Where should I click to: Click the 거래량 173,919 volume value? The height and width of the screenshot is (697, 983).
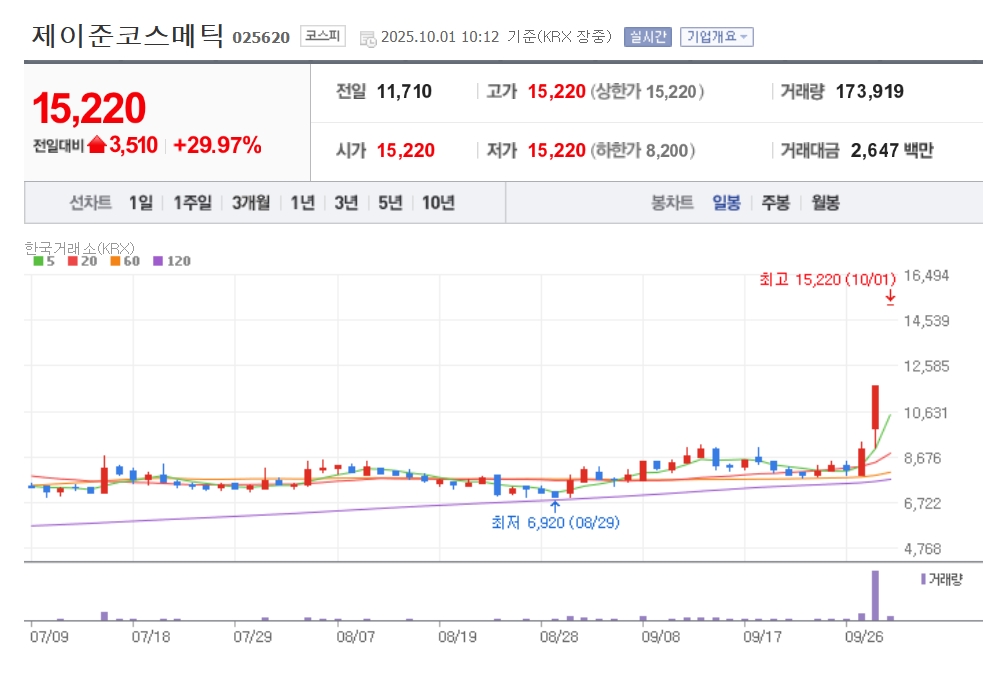pos(870,92)
